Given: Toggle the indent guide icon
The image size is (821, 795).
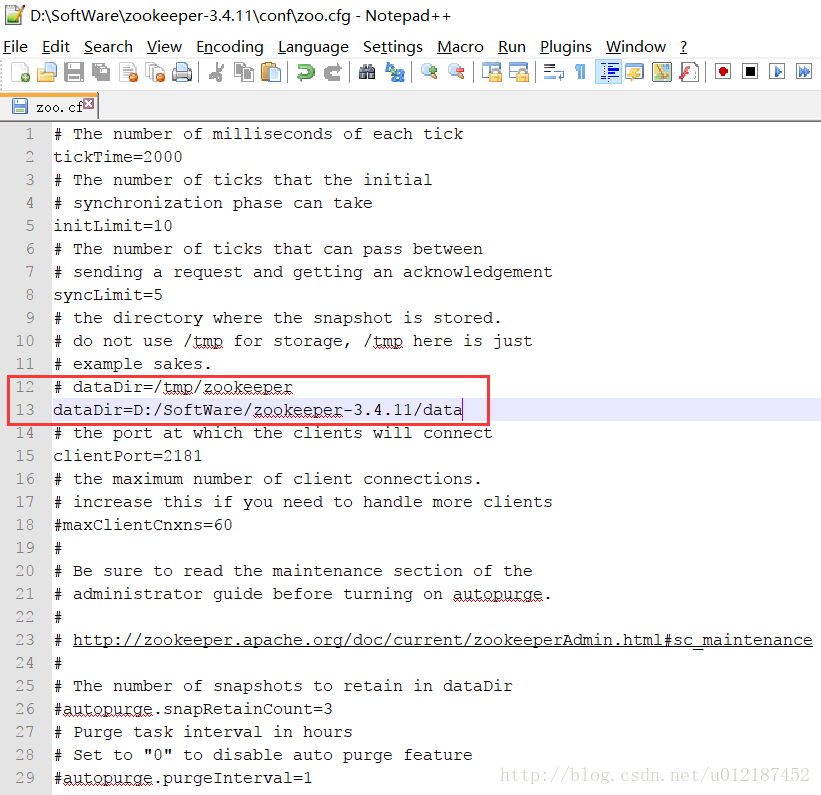Looking at the screenshot, I should point(608,72).
